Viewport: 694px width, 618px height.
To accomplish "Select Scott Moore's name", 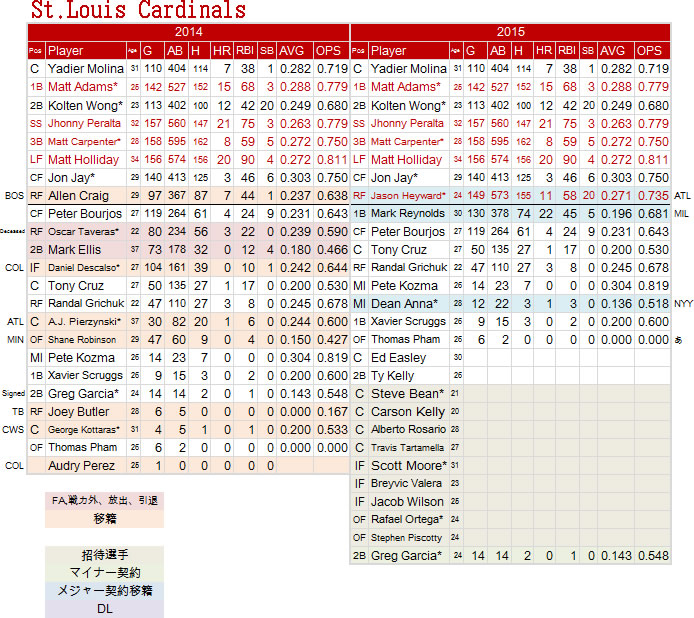I will coord(409,466).
